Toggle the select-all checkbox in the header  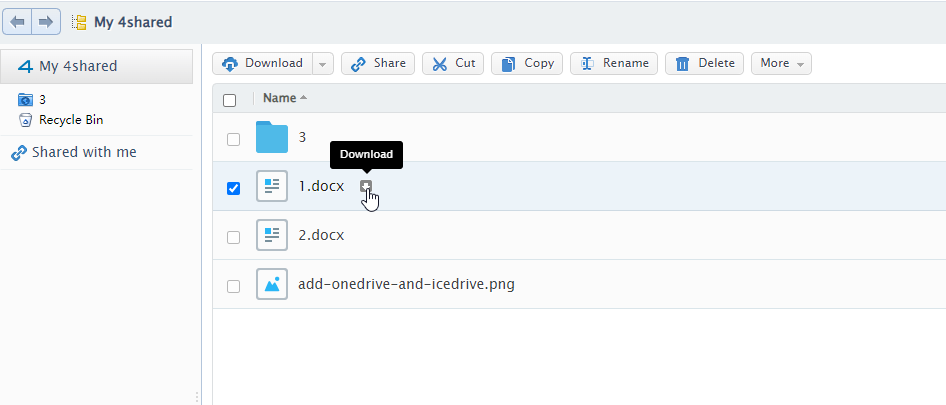[x=230, y=99]
